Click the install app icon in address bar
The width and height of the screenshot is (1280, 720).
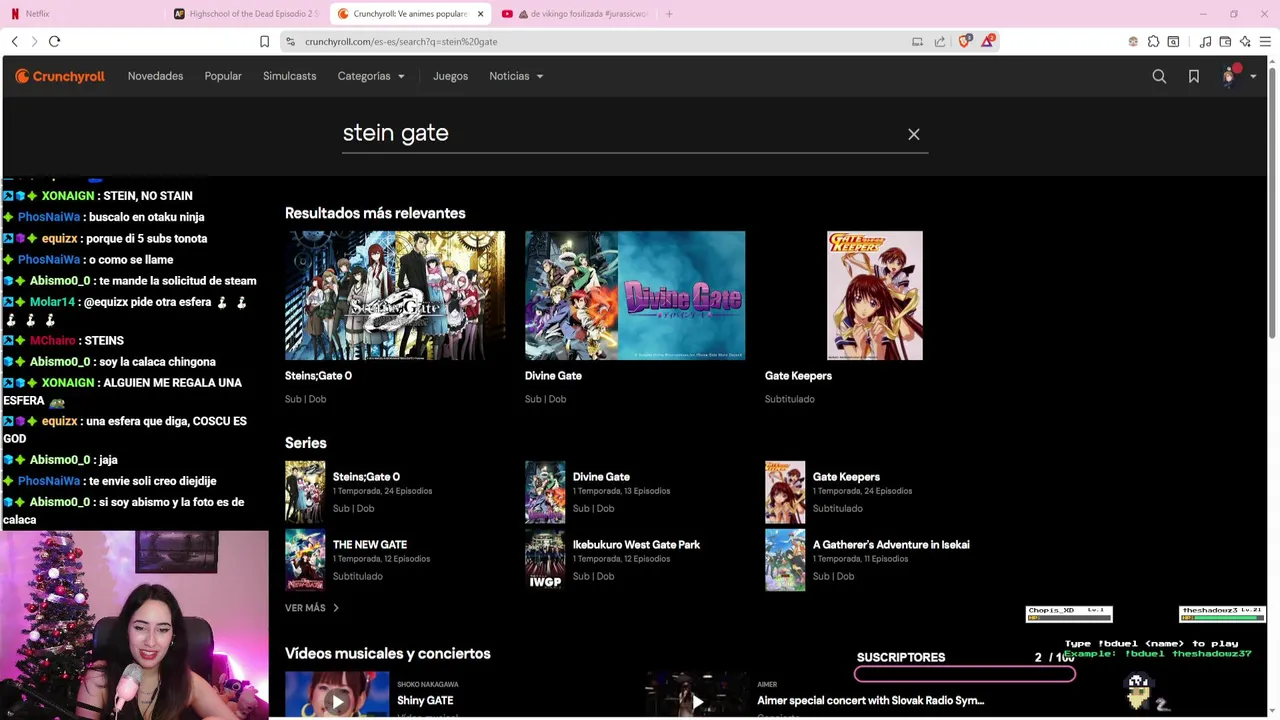tap(917, 42)
